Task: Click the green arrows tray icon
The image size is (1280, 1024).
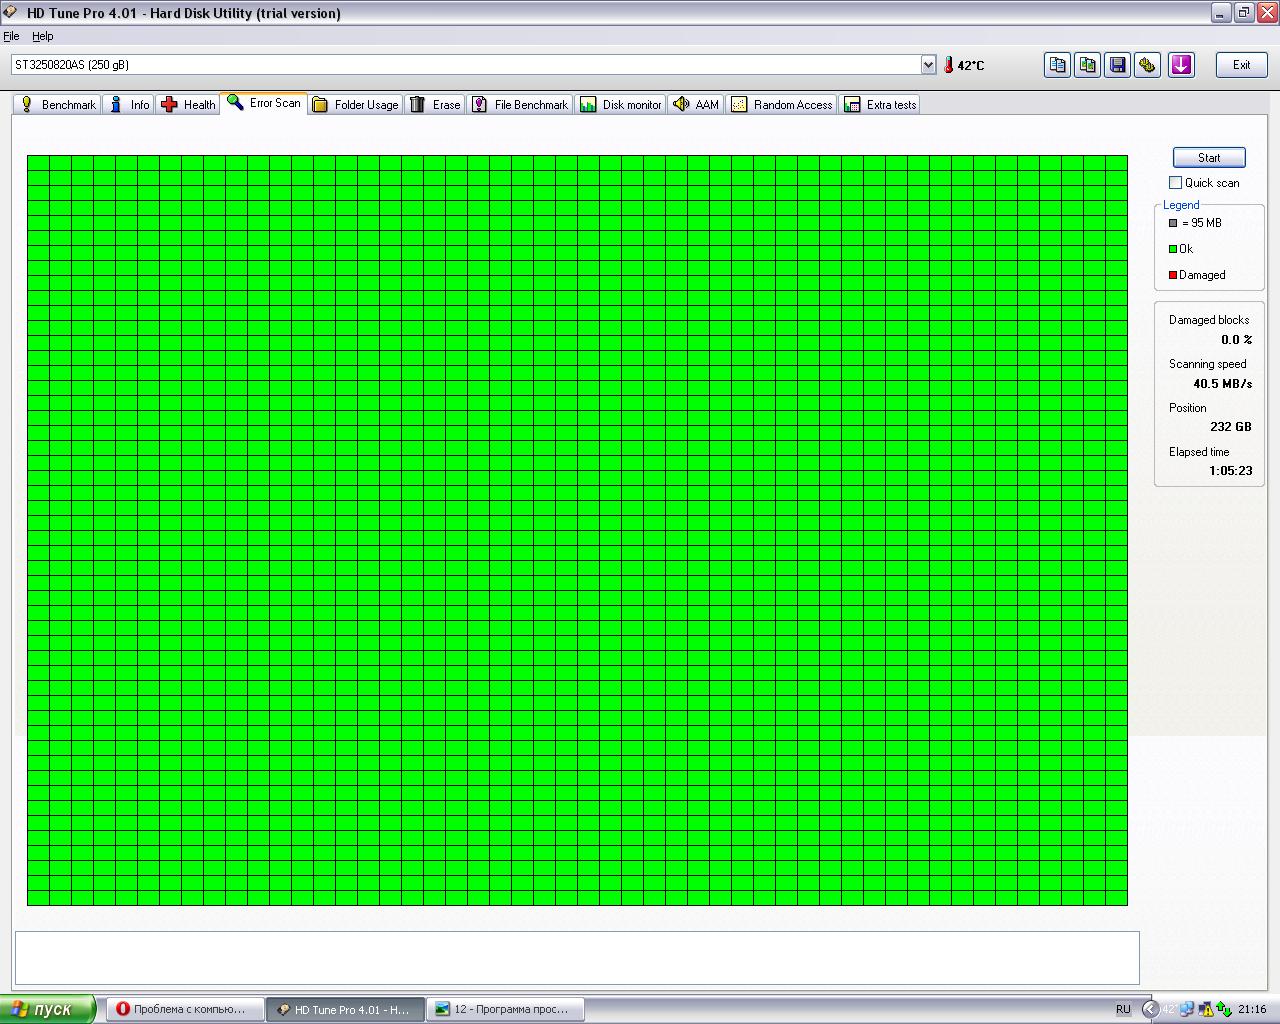Action: [x=1224, y=1009]
